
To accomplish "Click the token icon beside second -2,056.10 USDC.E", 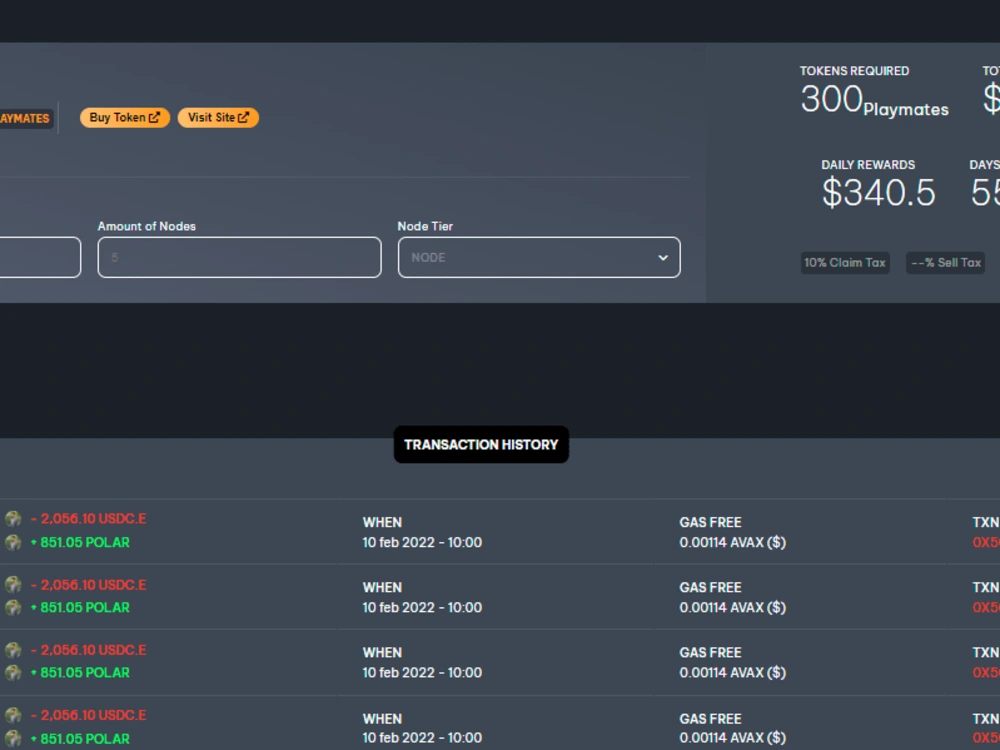I will pyautogui.click(x=13, y=584).
